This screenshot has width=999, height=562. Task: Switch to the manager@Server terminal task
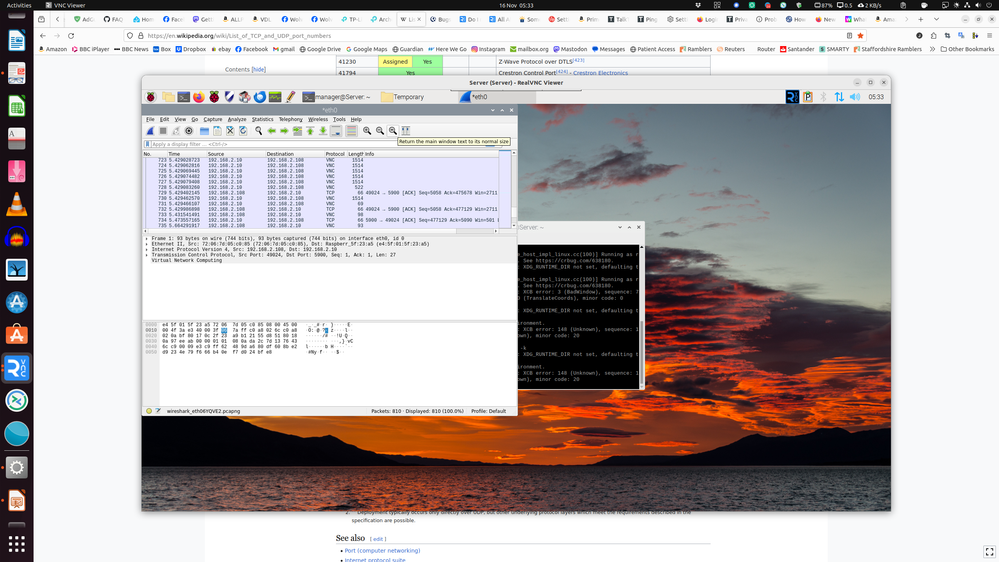(336, 97)
